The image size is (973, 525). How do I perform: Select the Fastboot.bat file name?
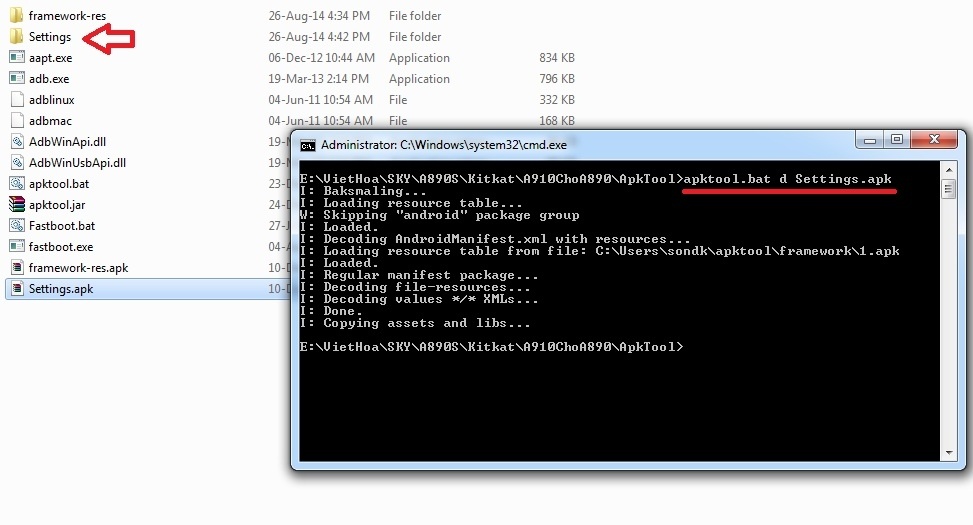pyautogui.click(x=62, y=226)
